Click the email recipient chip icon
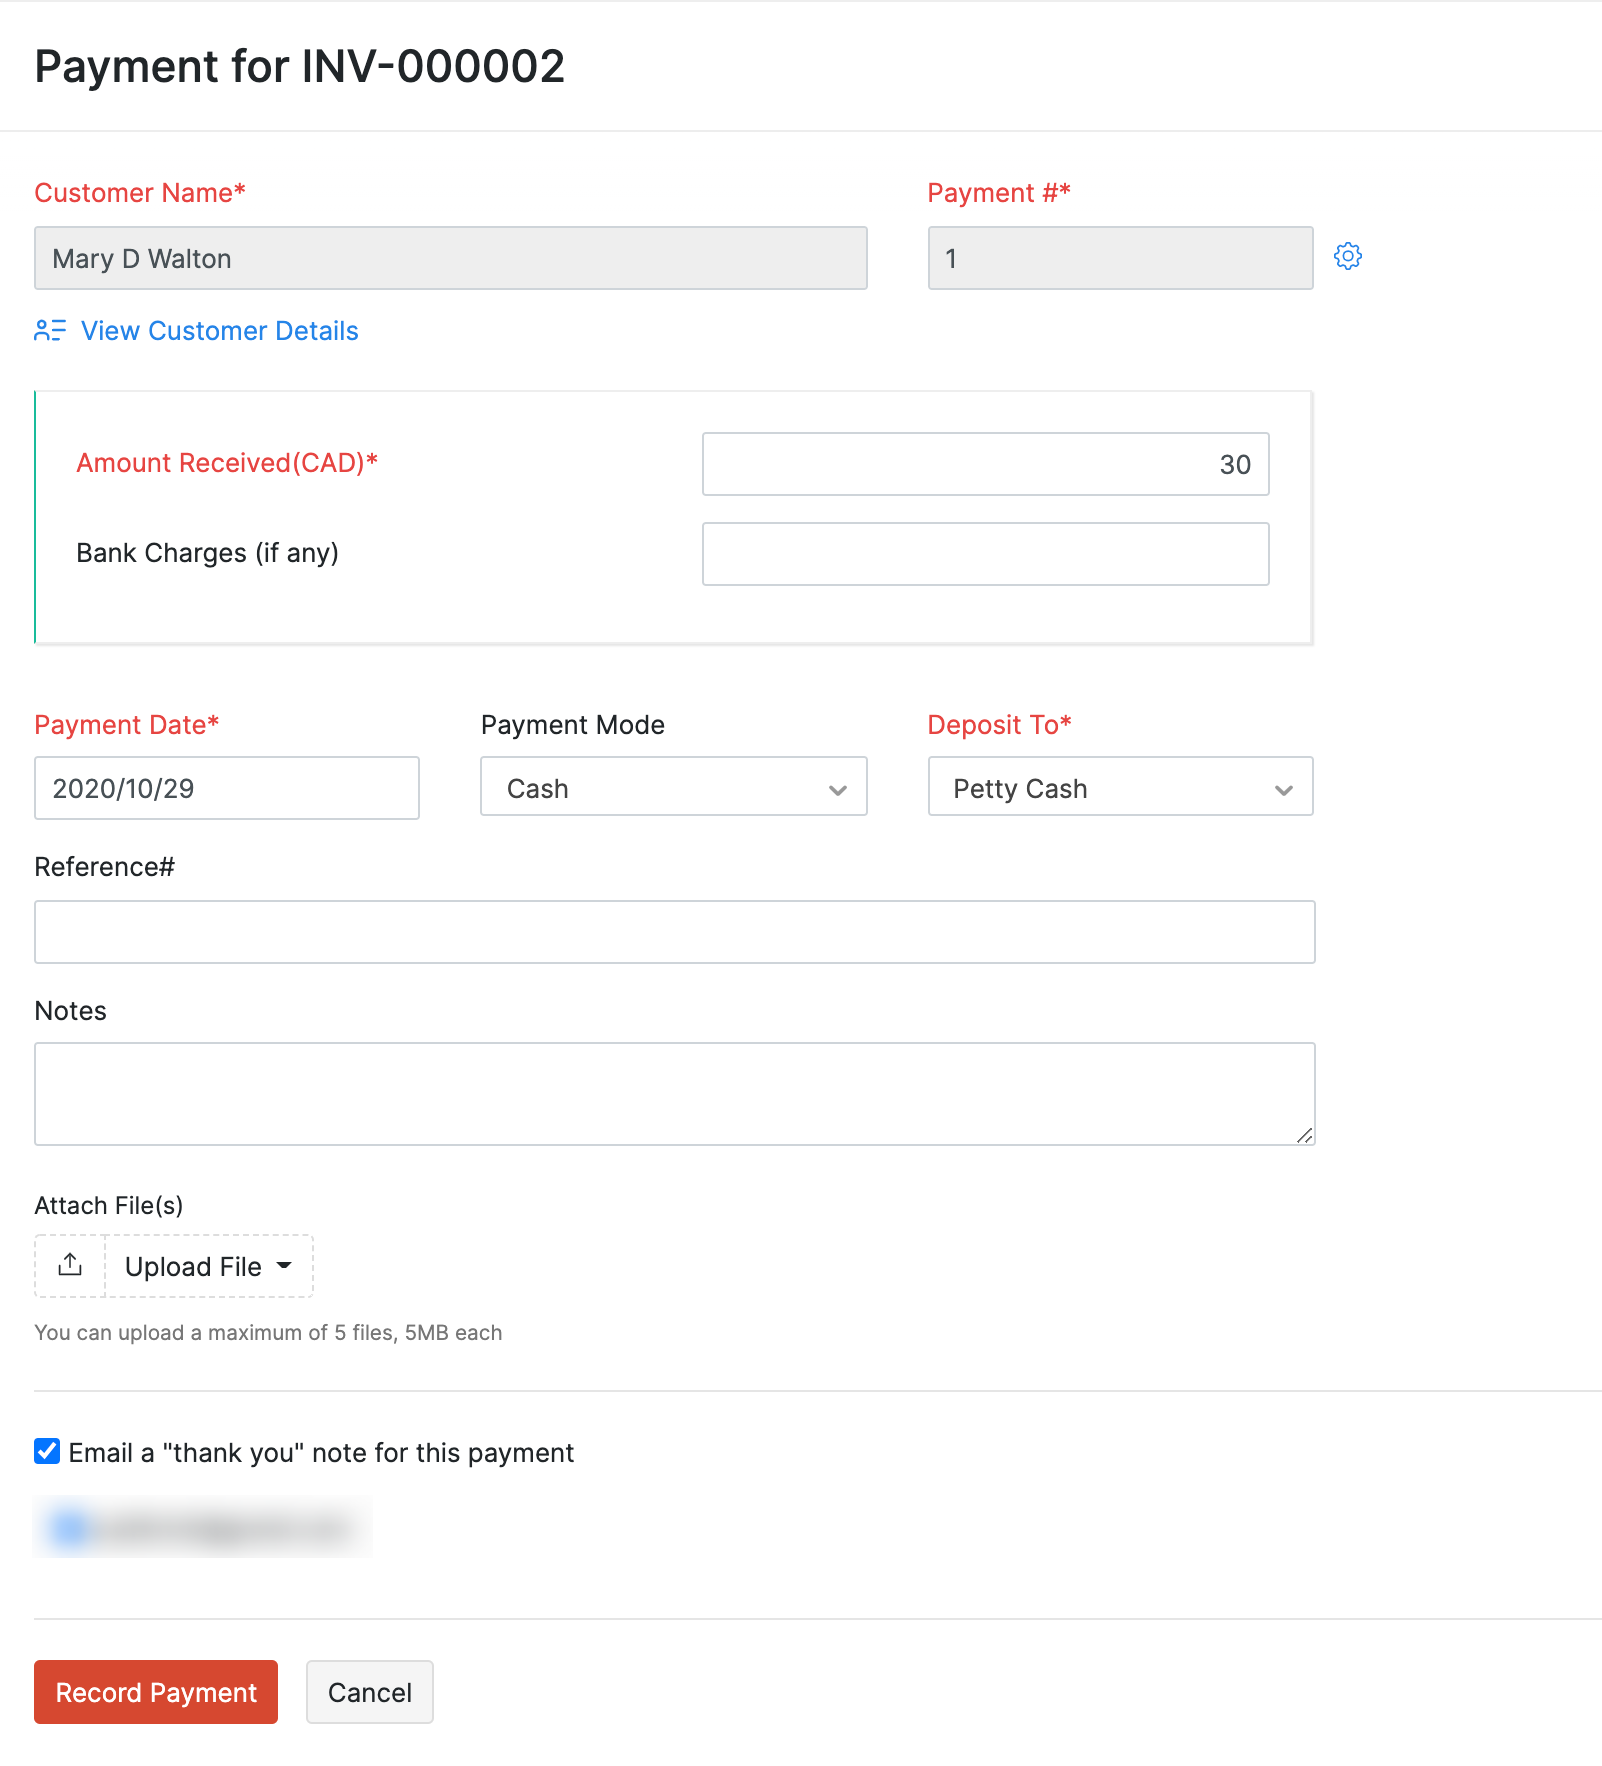The height and width of the screenshot is (1766, 1602). (70, 1527)
